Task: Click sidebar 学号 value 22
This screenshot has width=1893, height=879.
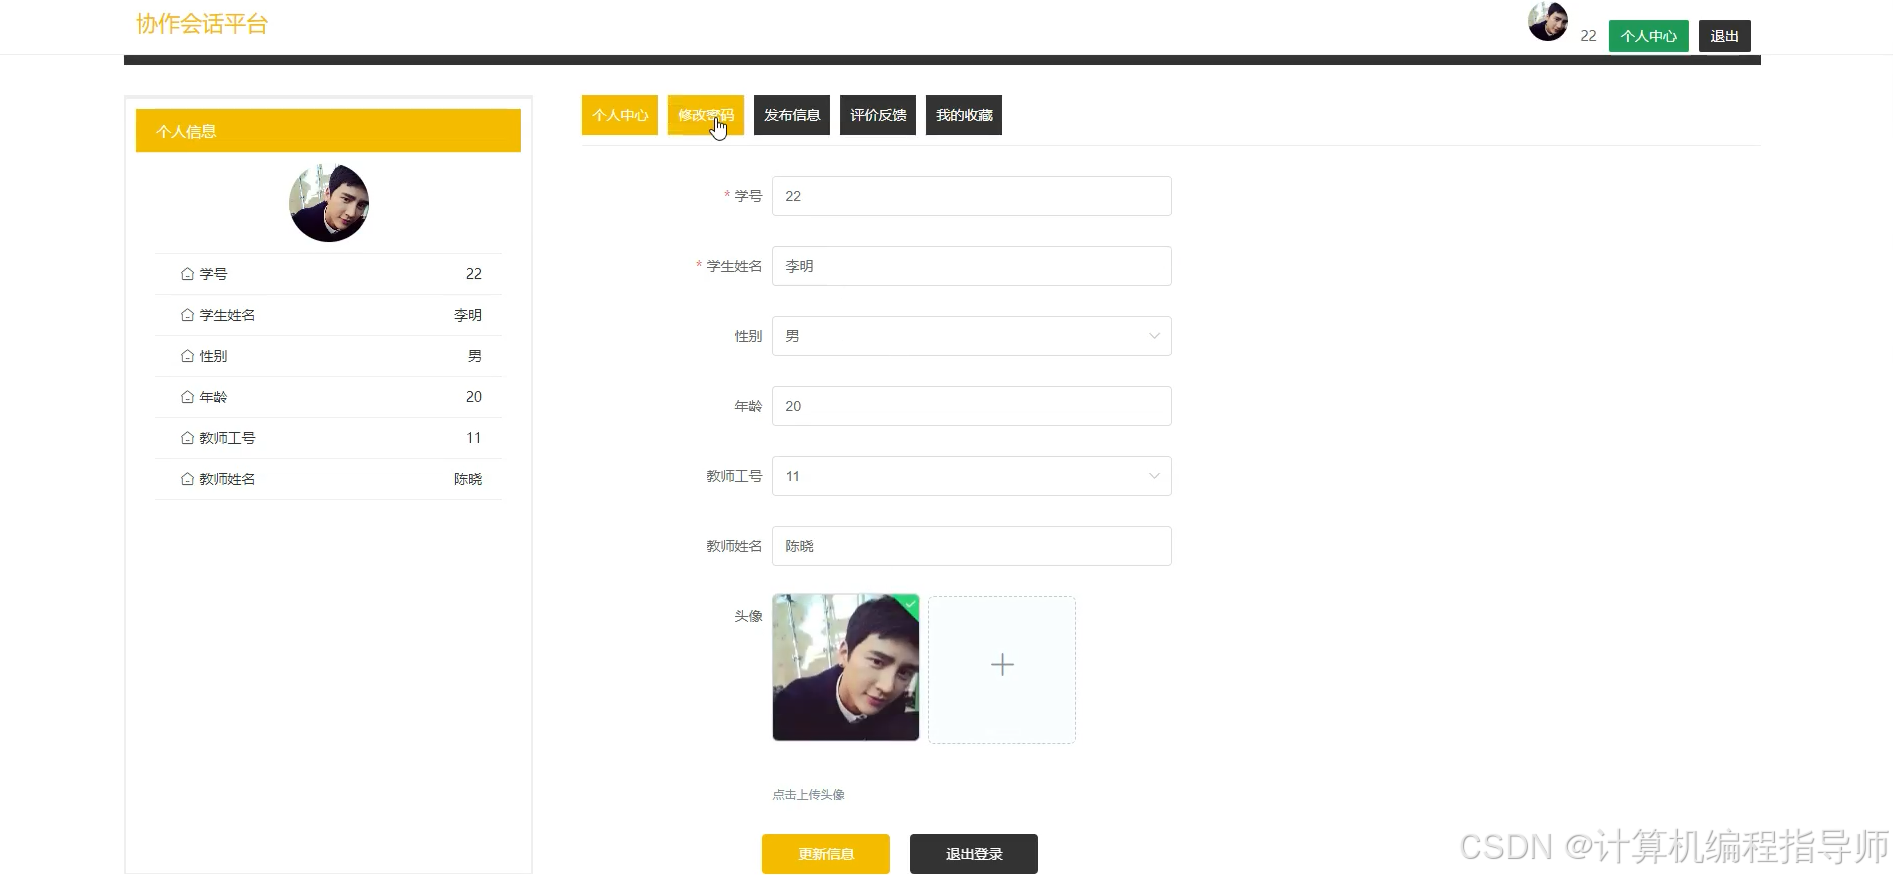Action: [474, 274]
